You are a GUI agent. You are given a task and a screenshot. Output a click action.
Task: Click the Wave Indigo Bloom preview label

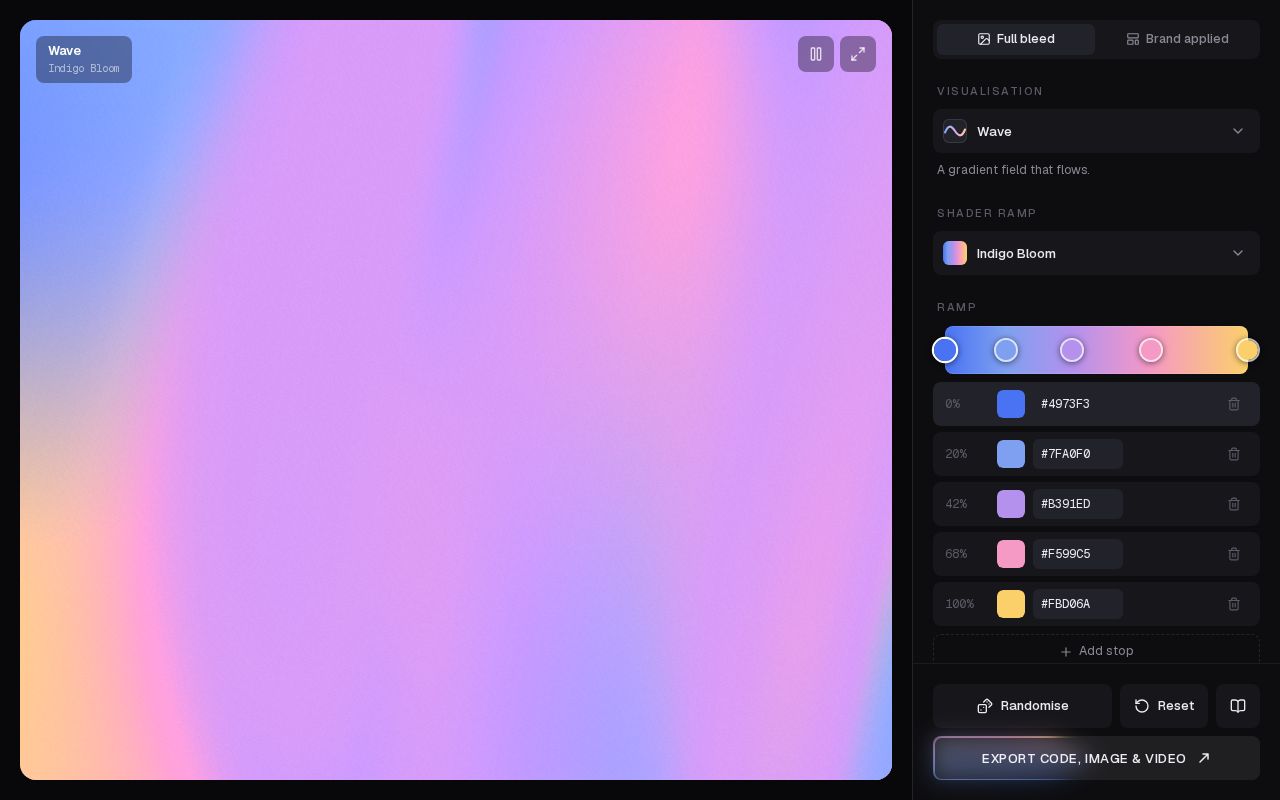tap(84, 59)
